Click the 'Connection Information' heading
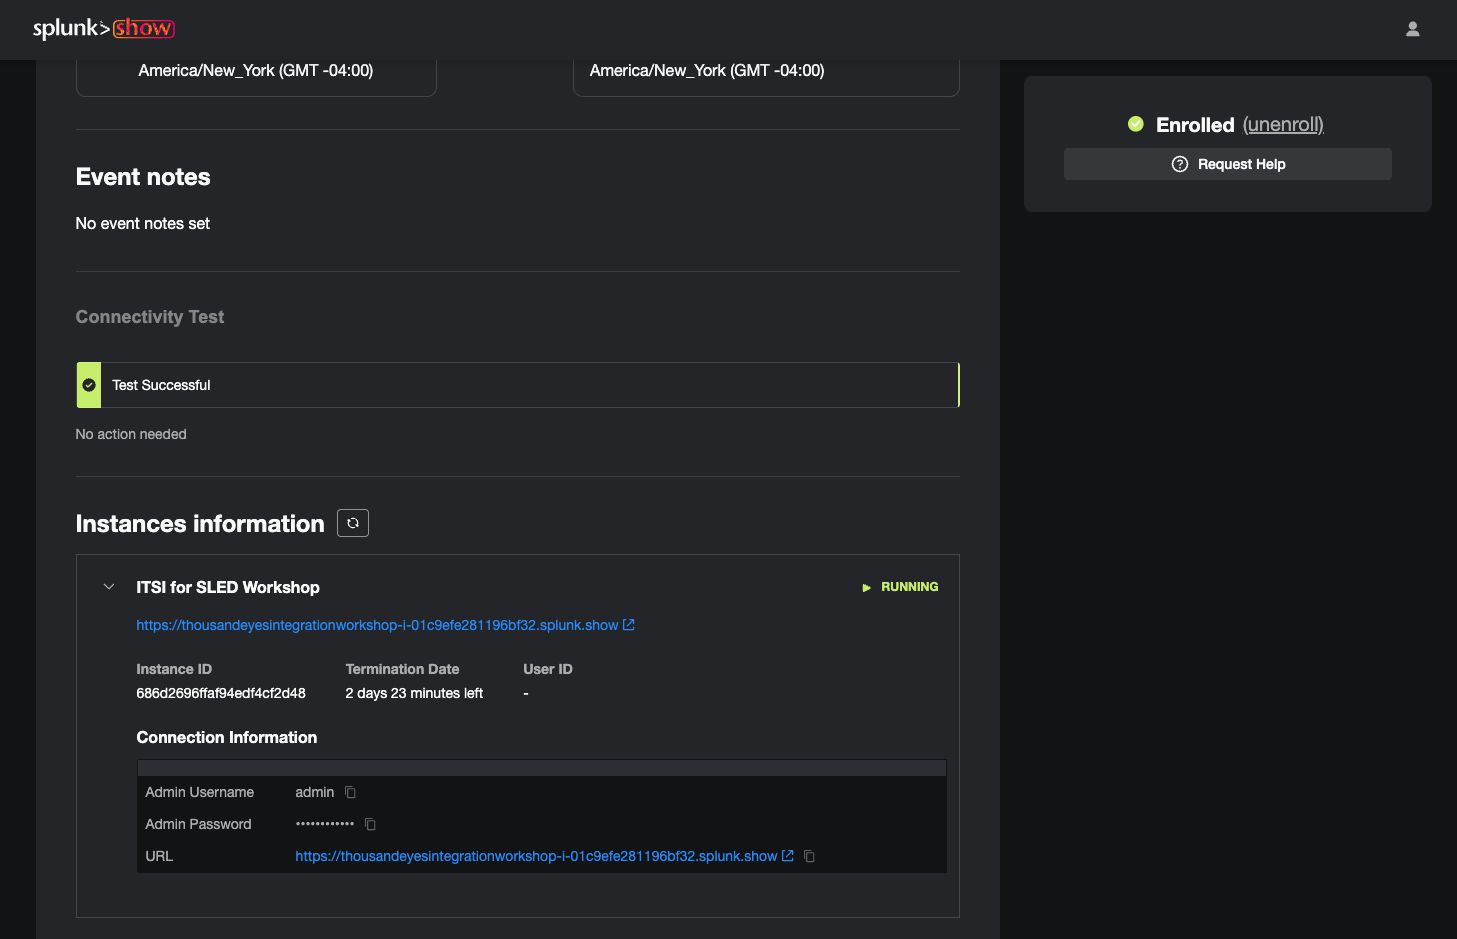 227,737
